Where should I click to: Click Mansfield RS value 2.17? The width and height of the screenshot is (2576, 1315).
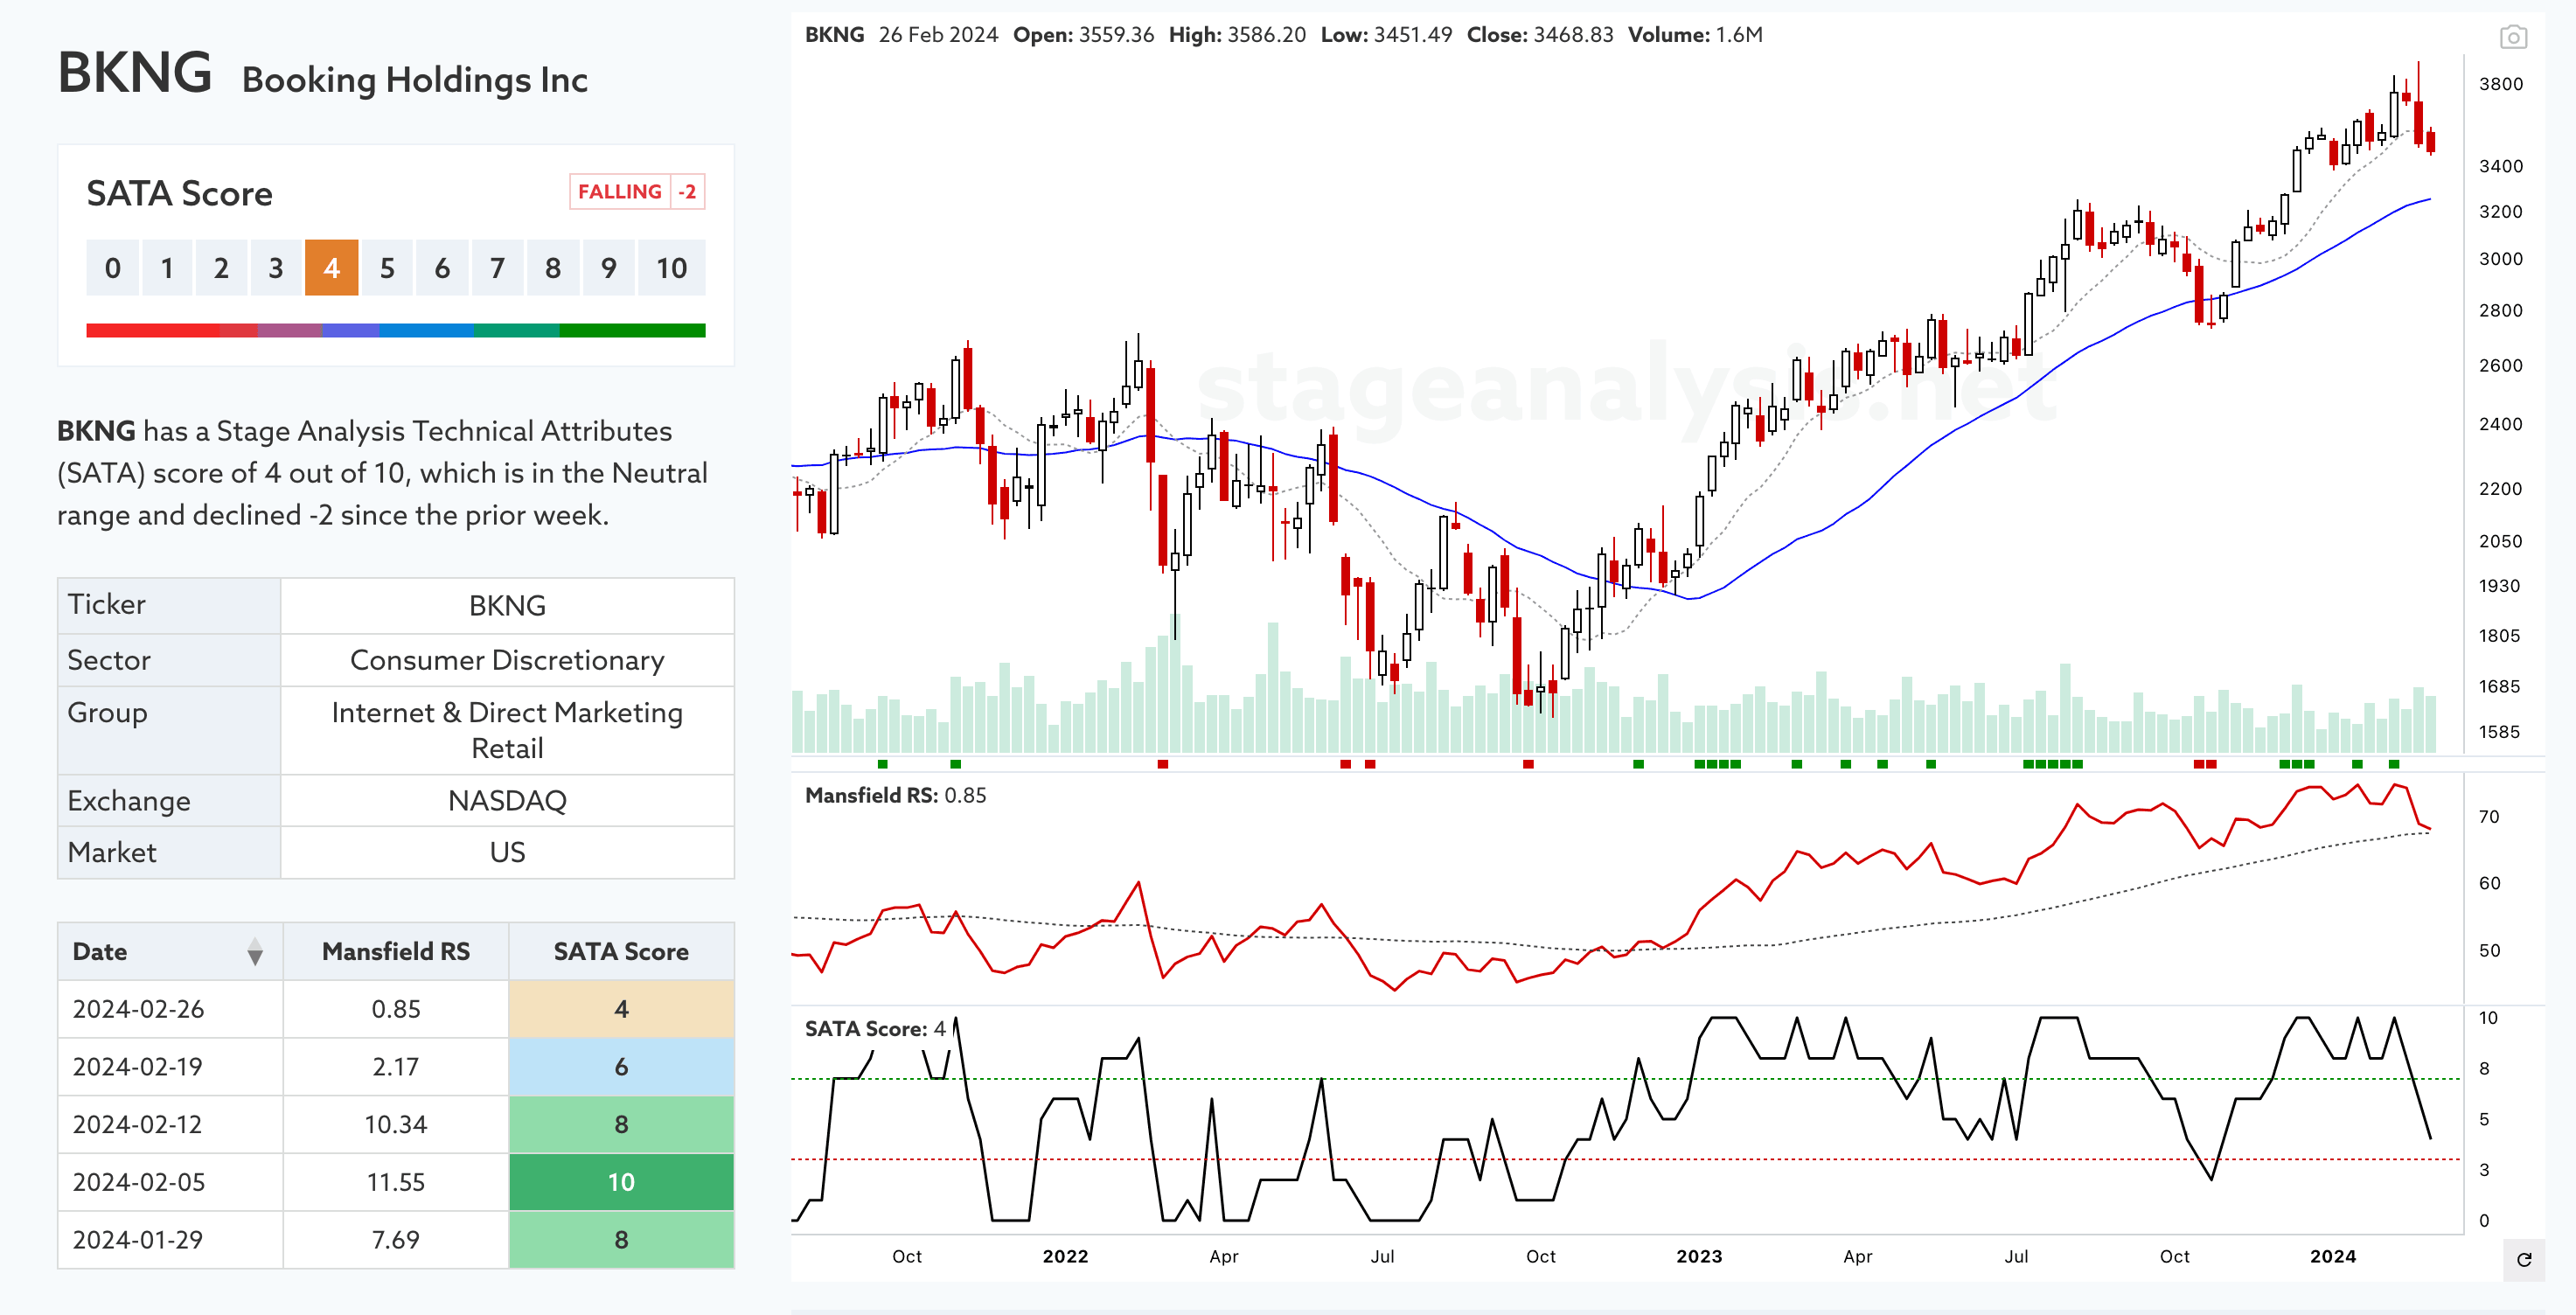tap(396, 1067)
